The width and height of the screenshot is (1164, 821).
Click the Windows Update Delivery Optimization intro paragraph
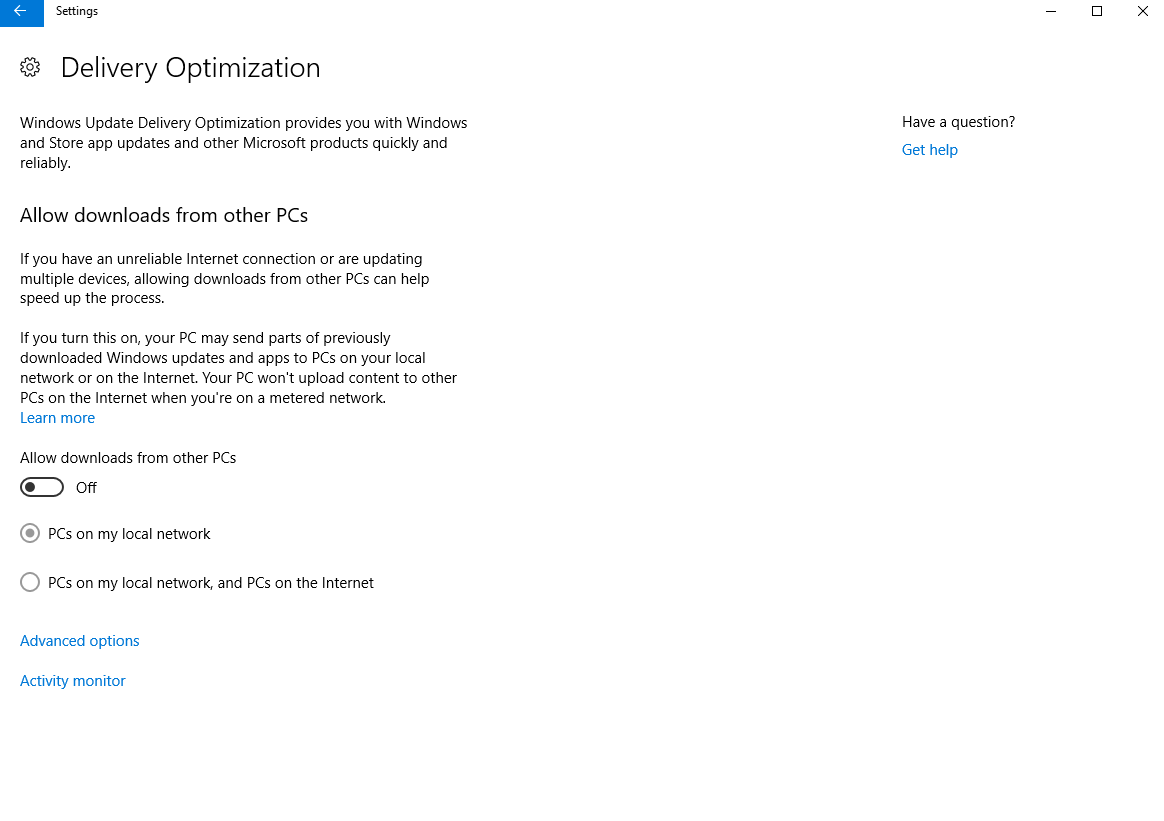(x=243, y=143)
